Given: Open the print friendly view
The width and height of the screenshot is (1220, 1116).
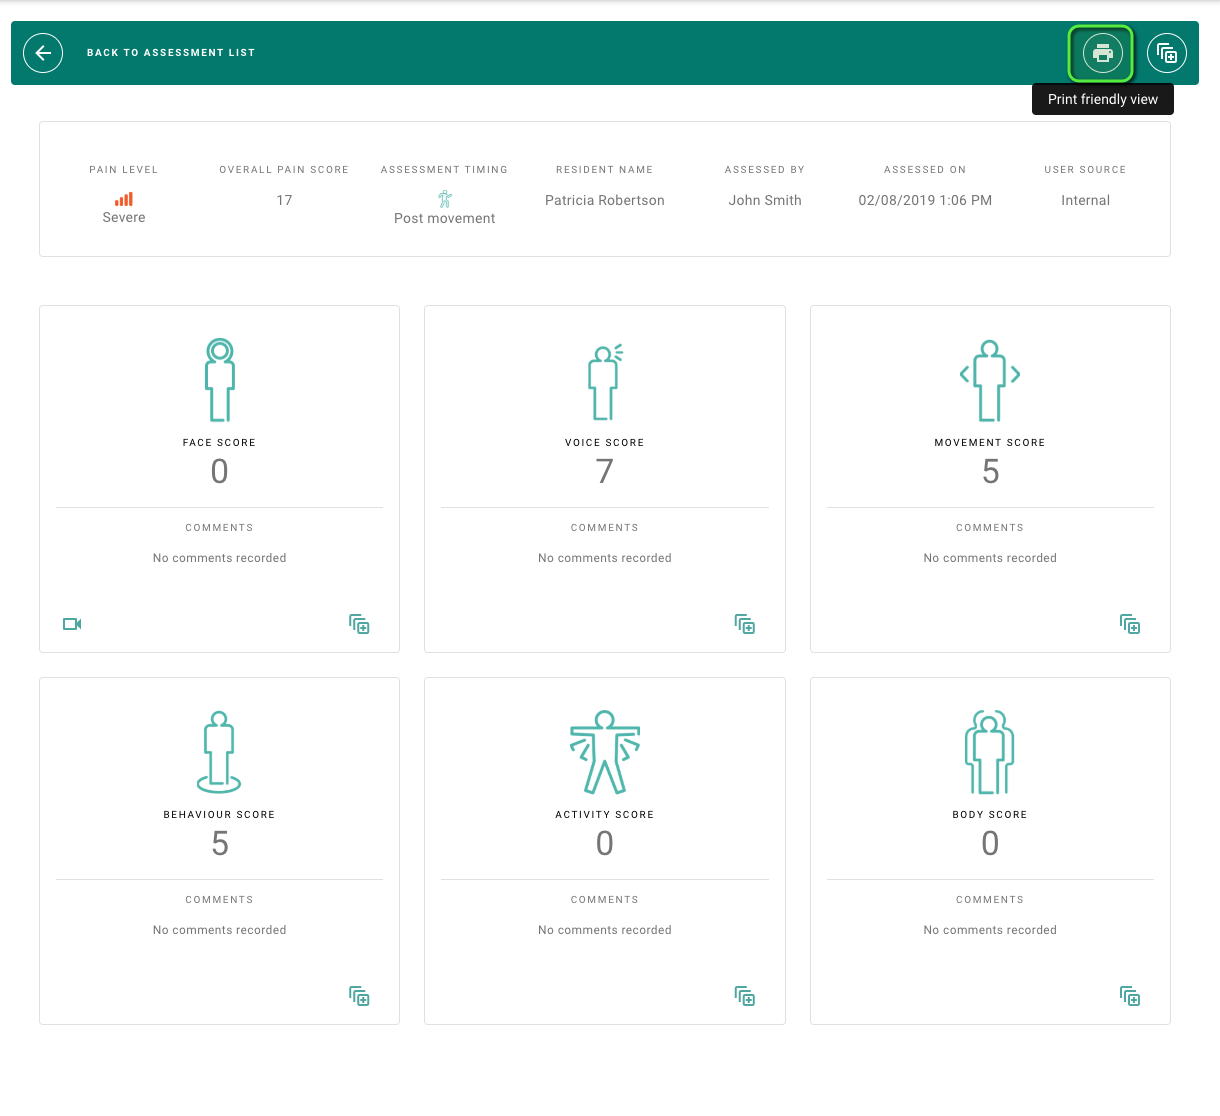Looking at the screenshot, I should tap(1102, 53).
